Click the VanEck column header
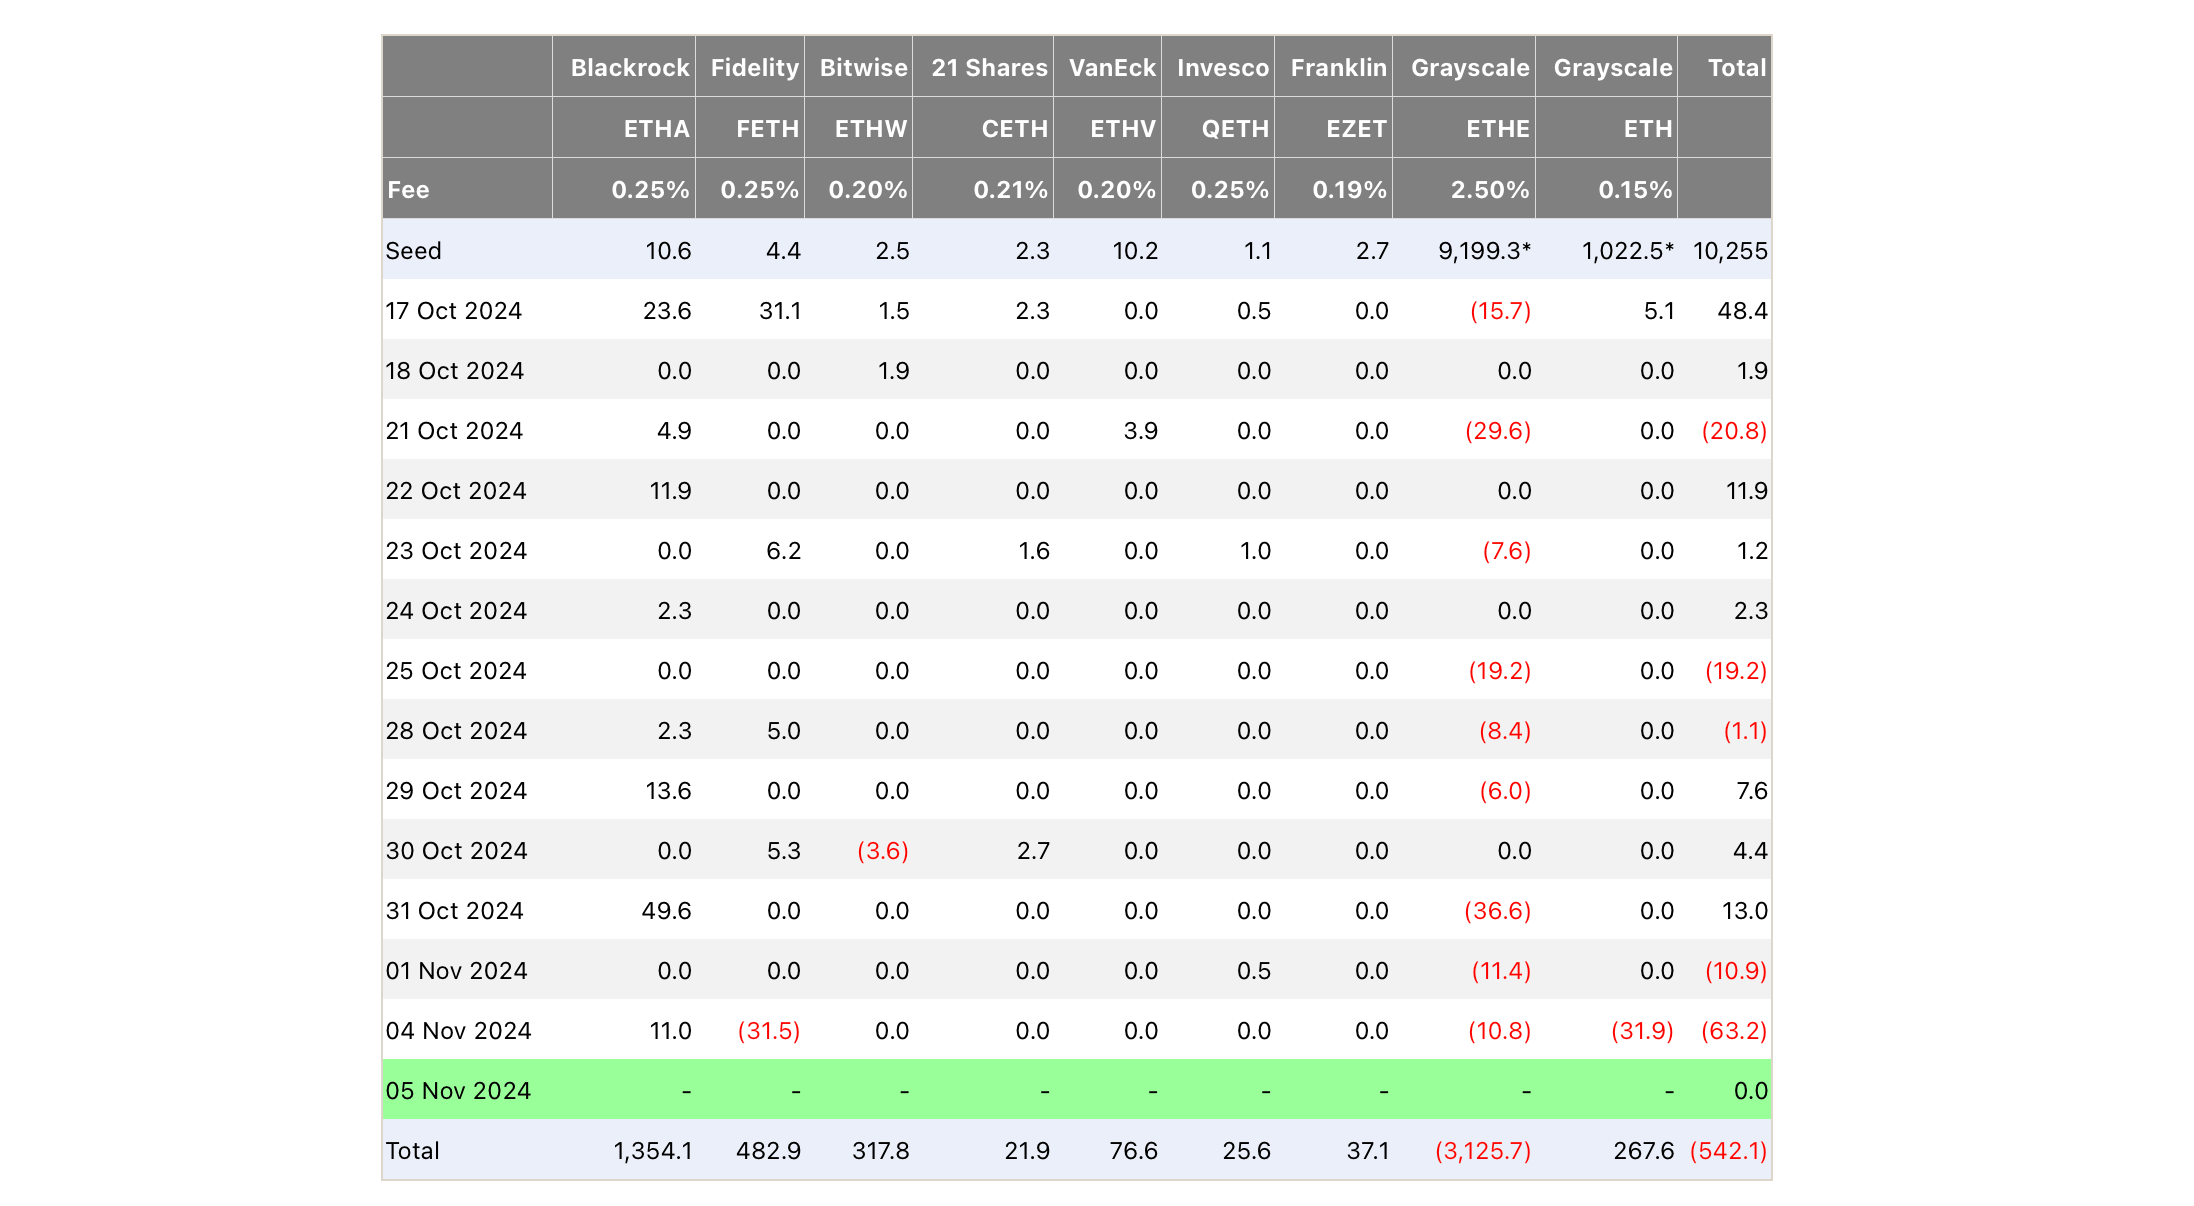The height and width of the screenshot is (1206, 2194). coord(1112,68)
